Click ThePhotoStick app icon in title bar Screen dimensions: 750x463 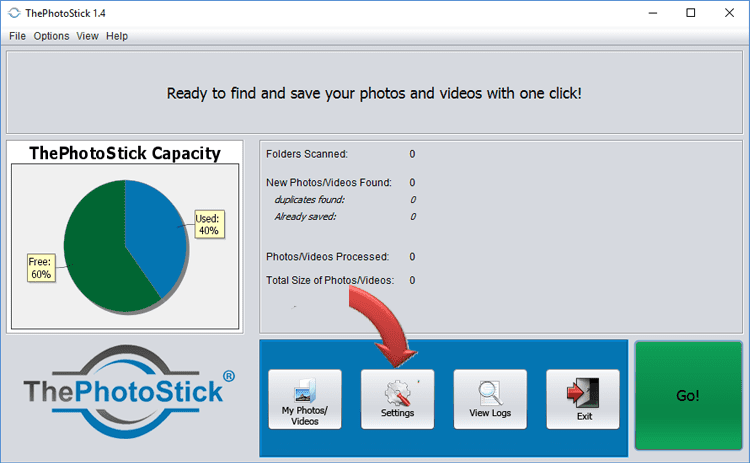(14, 13)
